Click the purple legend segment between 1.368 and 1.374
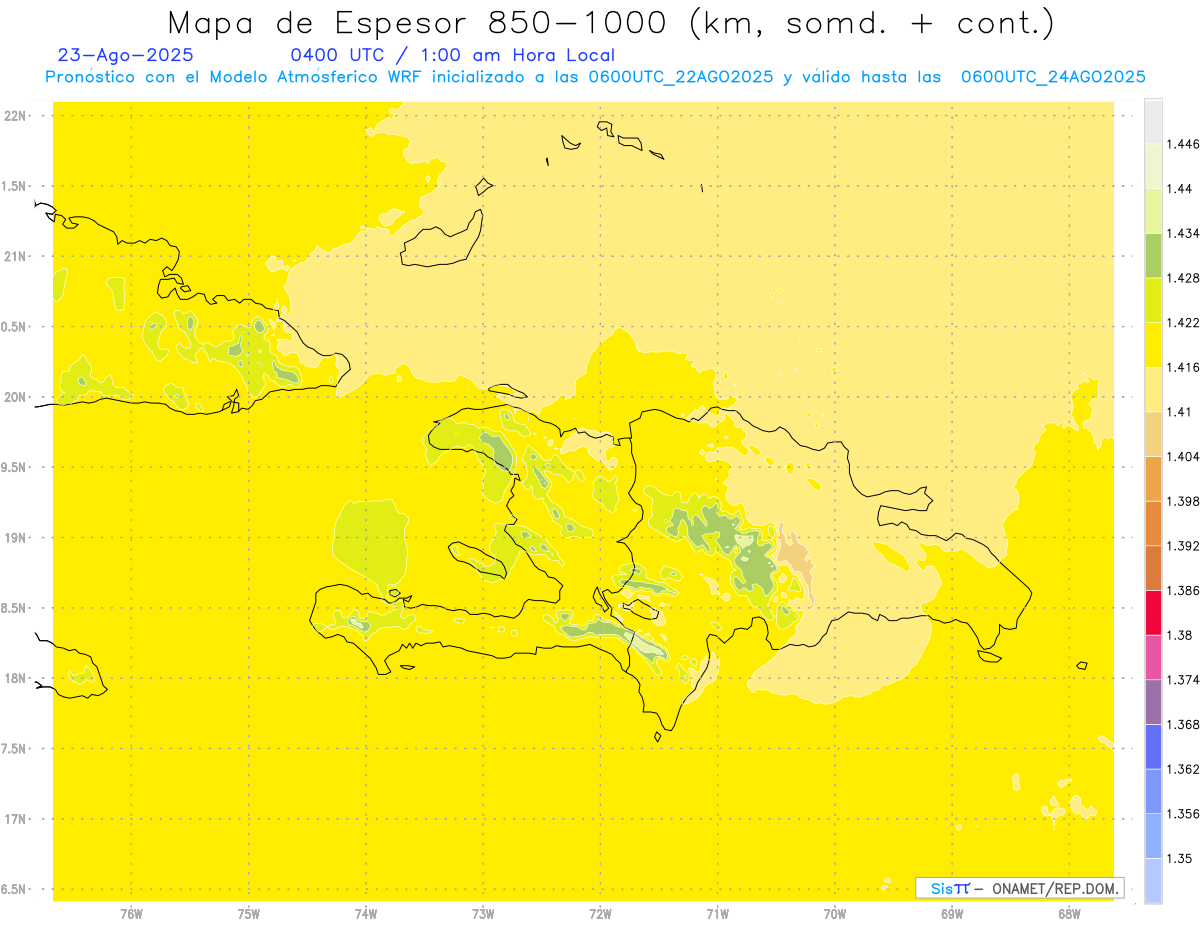The height and width of the screenshot is (927, 1200). coord(1153,701)
